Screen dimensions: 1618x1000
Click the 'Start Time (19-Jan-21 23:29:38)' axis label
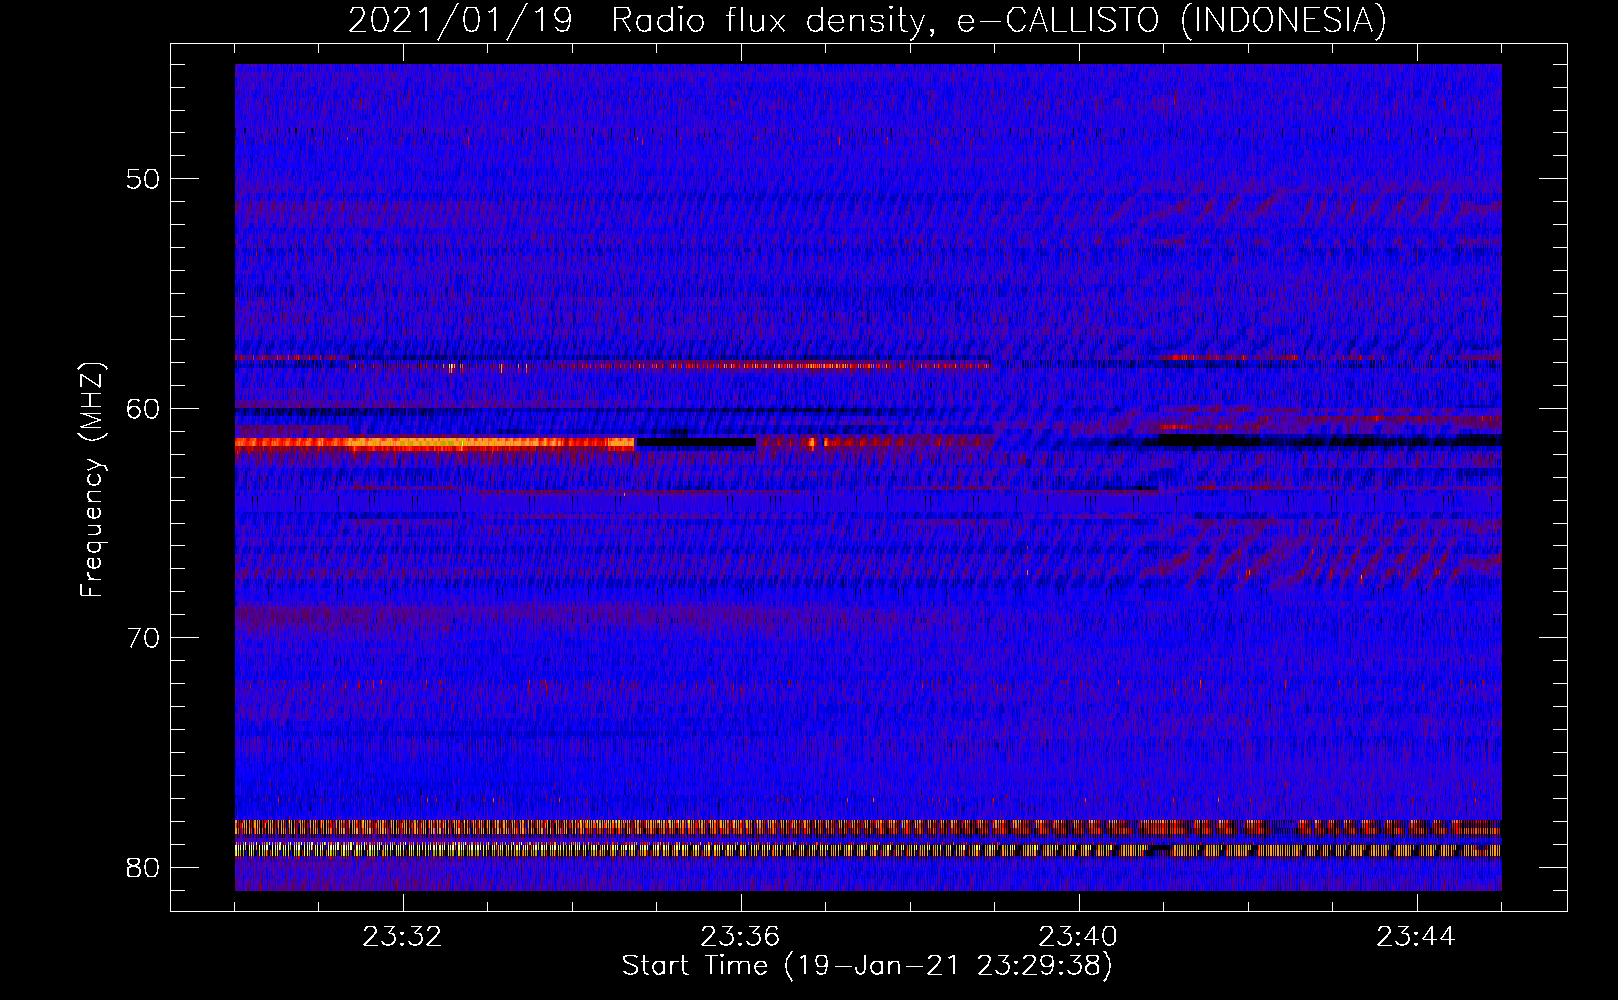tap(867, 966)
